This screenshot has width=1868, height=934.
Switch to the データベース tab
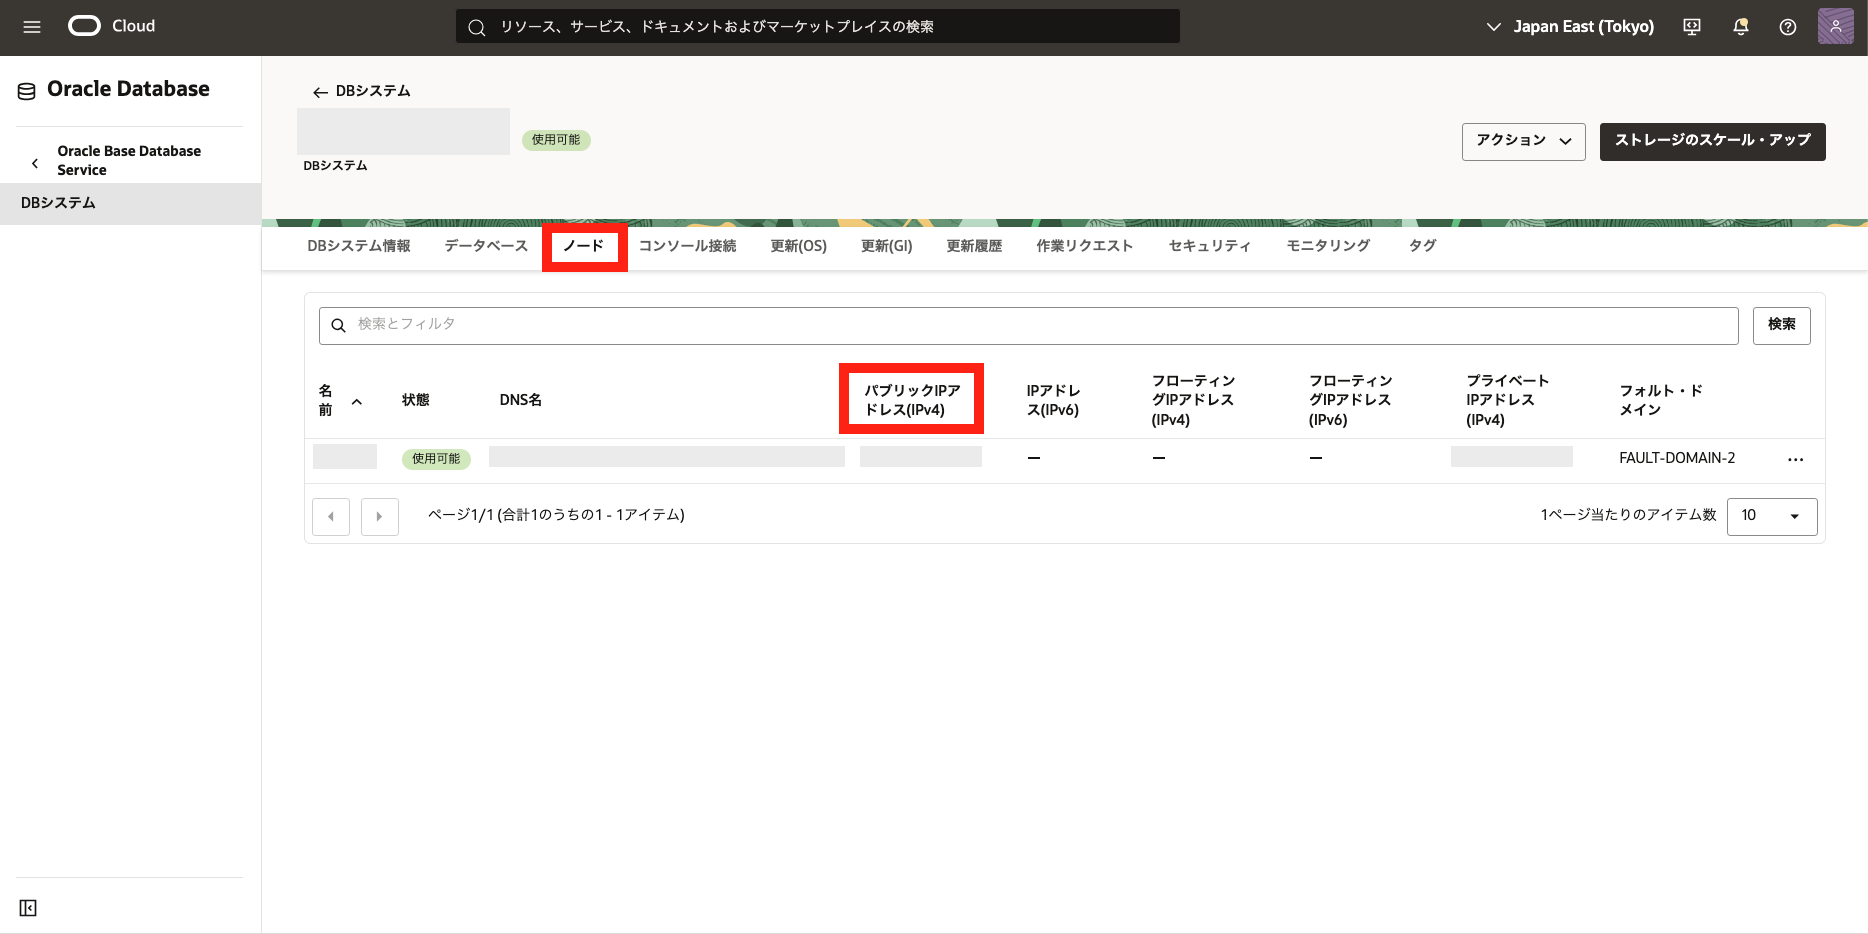click(x=486, y=246)
